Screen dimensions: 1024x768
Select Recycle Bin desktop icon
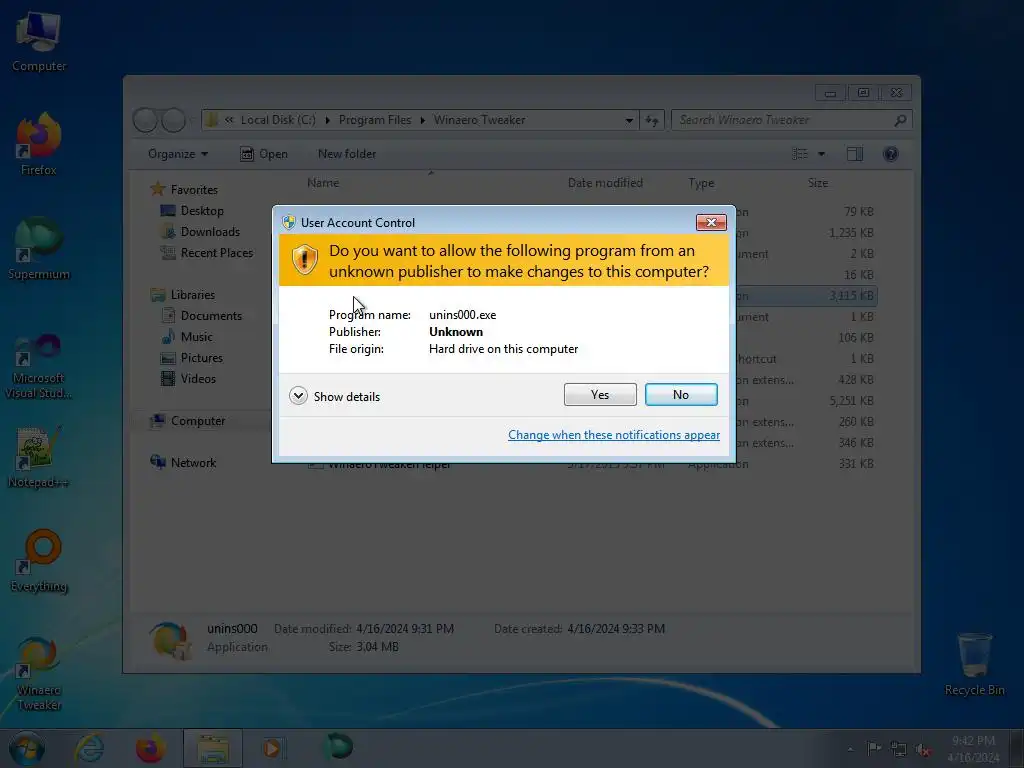point(974,664)
